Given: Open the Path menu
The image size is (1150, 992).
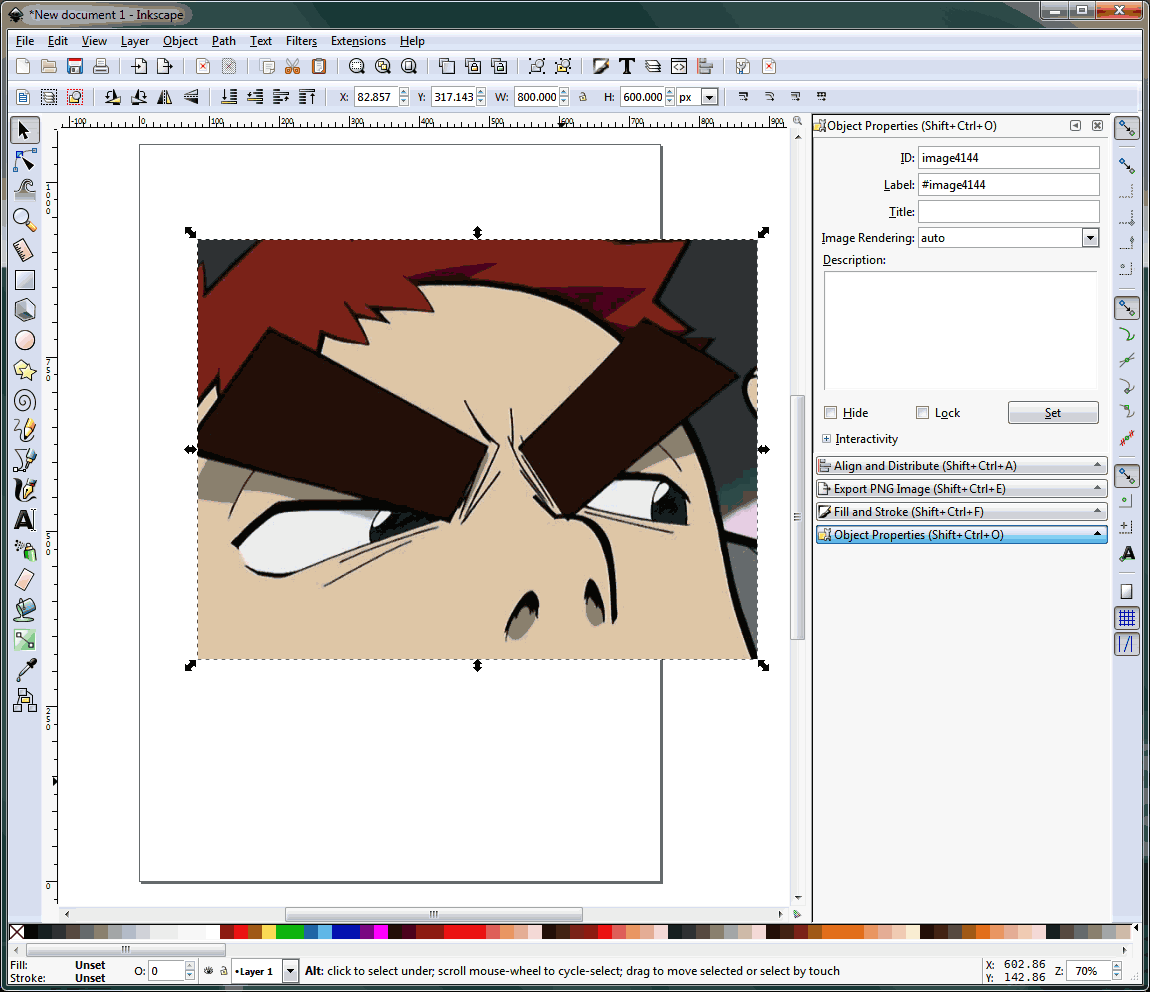Looking at the screenshot, I should click(x=224, y=41).
